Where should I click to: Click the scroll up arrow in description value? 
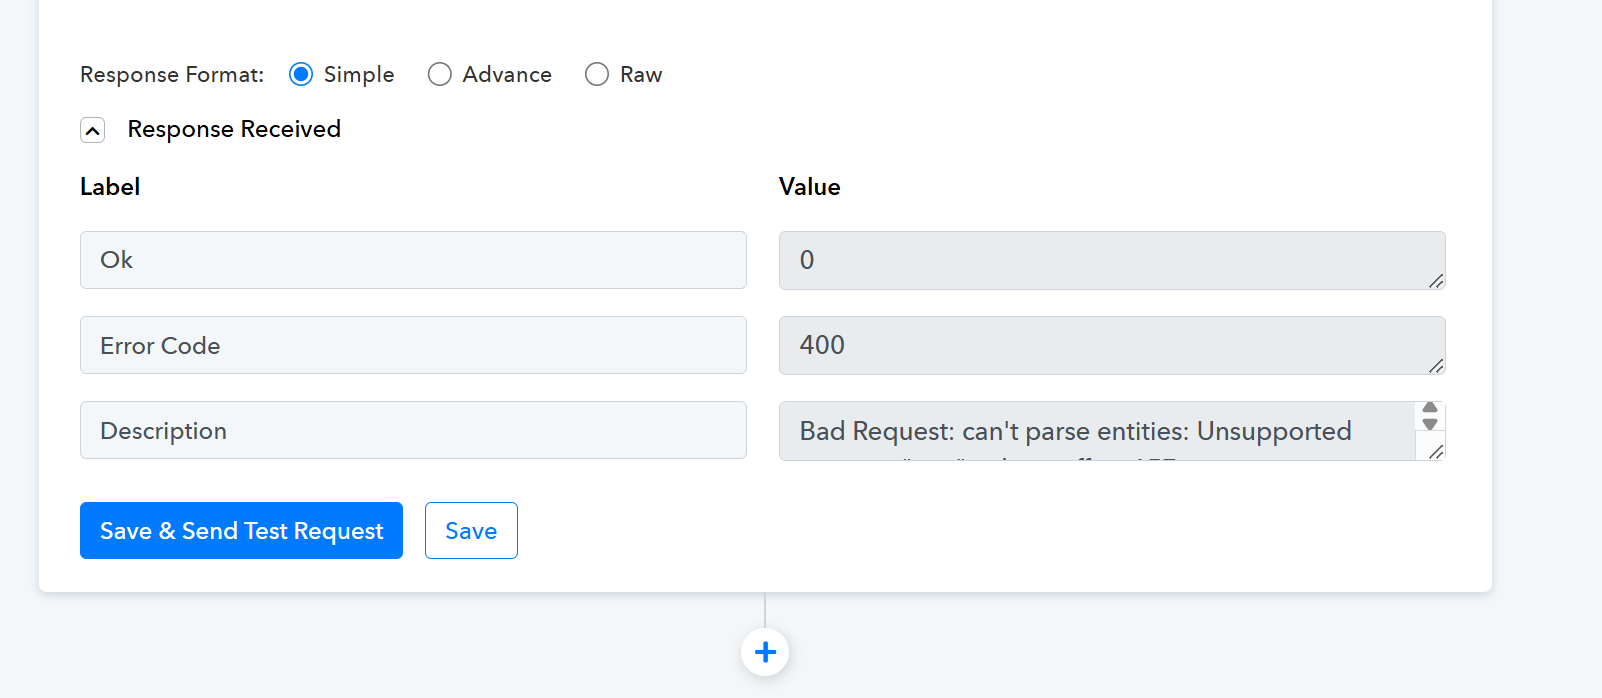click(x=1430, y=408)
